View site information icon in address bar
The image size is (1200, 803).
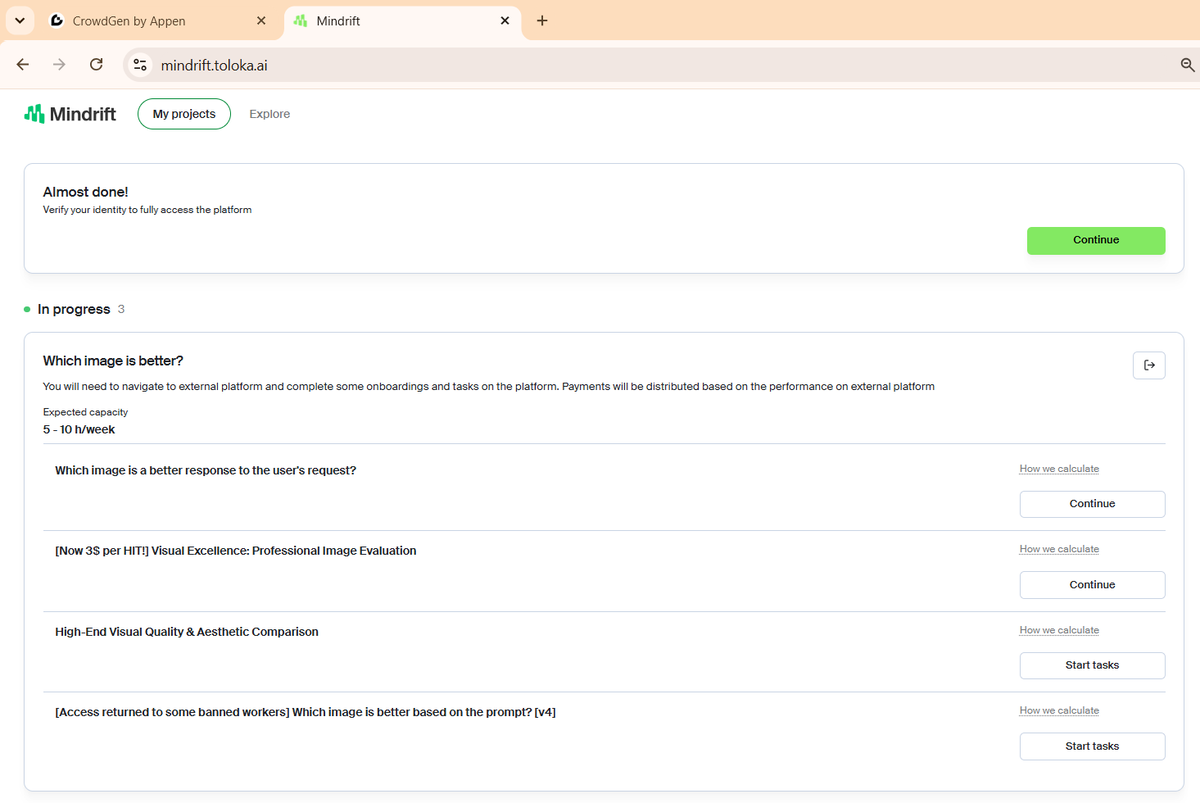click(140, 64)
